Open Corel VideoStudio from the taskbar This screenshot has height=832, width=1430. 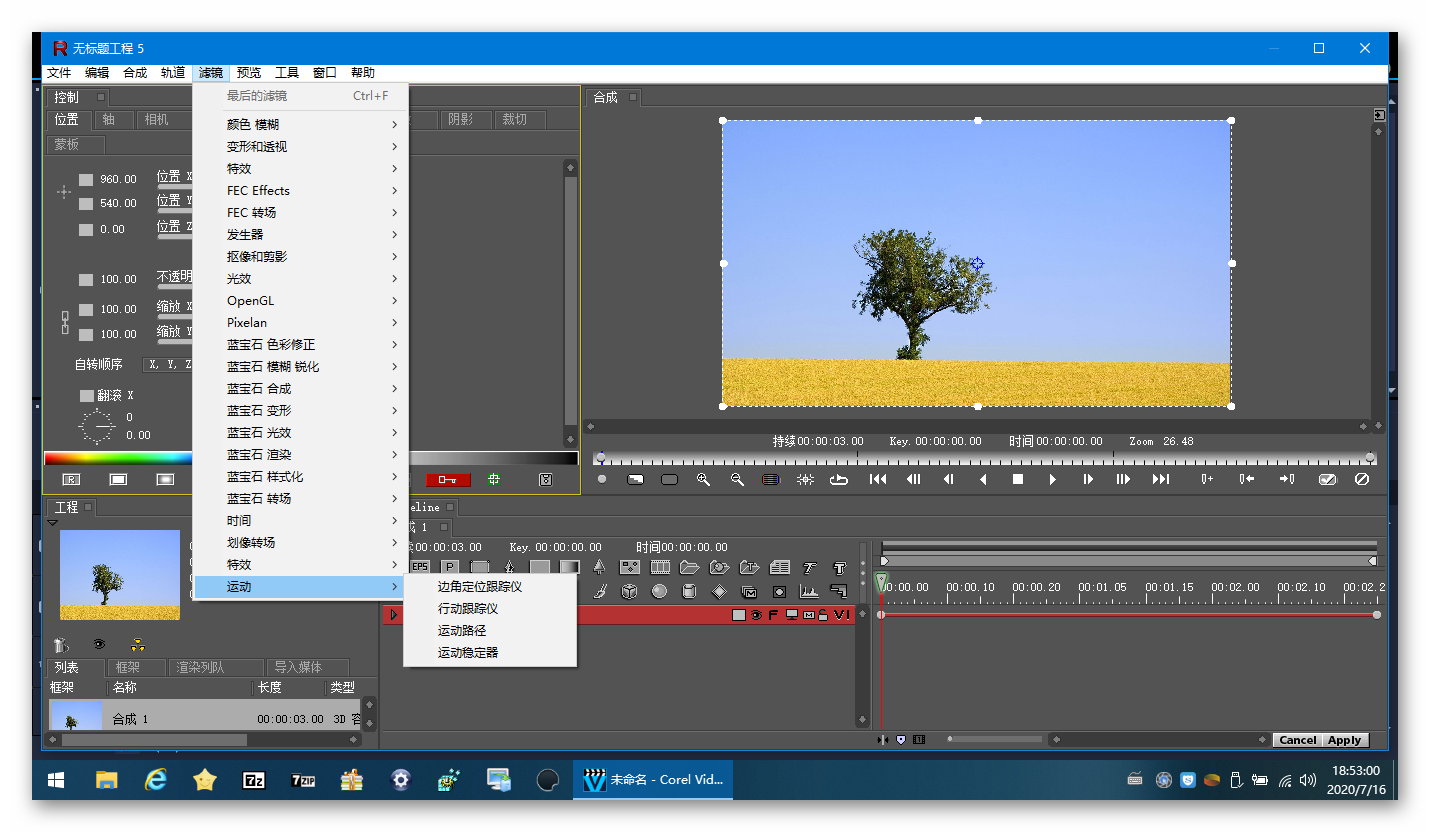coord(653,780)
